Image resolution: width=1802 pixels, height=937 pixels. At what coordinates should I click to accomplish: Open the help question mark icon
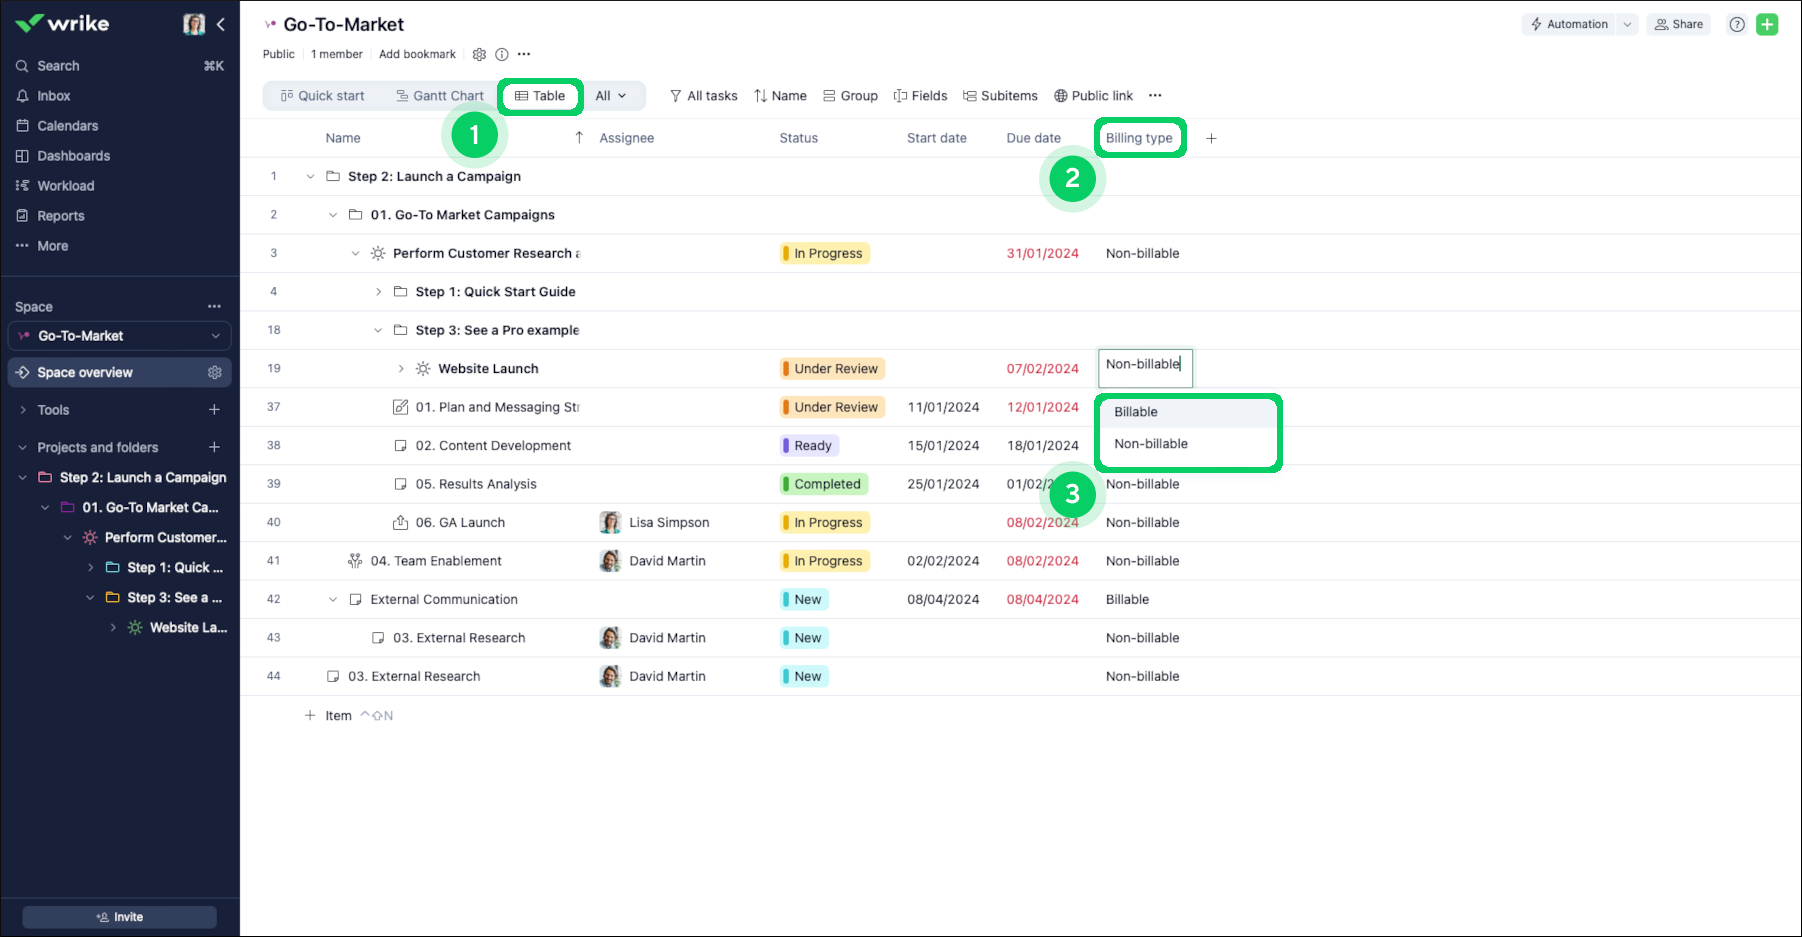[x=1737, y=25]
